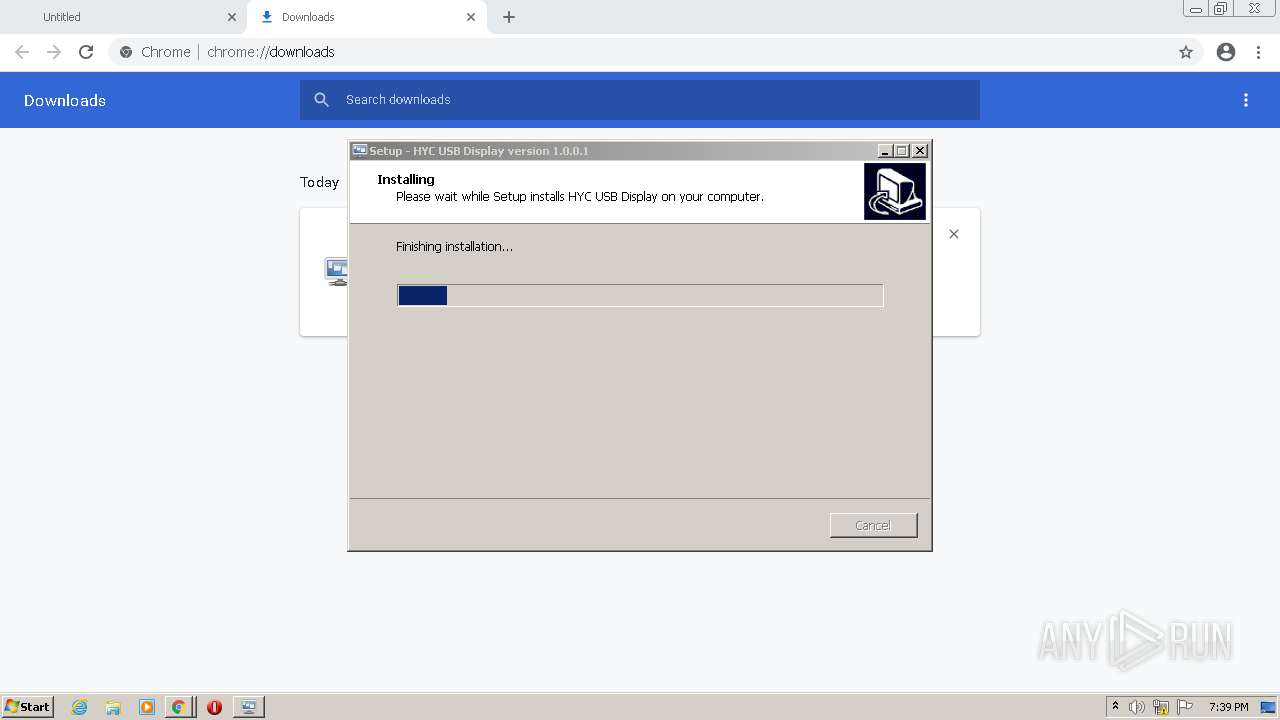Minimize the Setup installer window
1280x720 pixels.
[x=885, y=151]
